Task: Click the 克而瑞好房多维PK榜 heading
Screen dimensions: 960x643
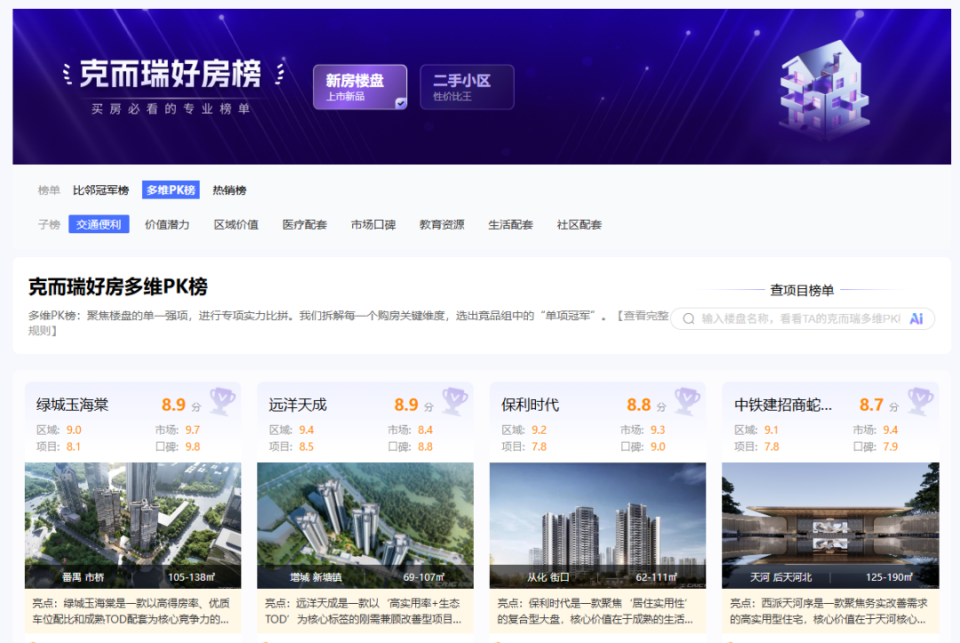Action: pos(118,287)
